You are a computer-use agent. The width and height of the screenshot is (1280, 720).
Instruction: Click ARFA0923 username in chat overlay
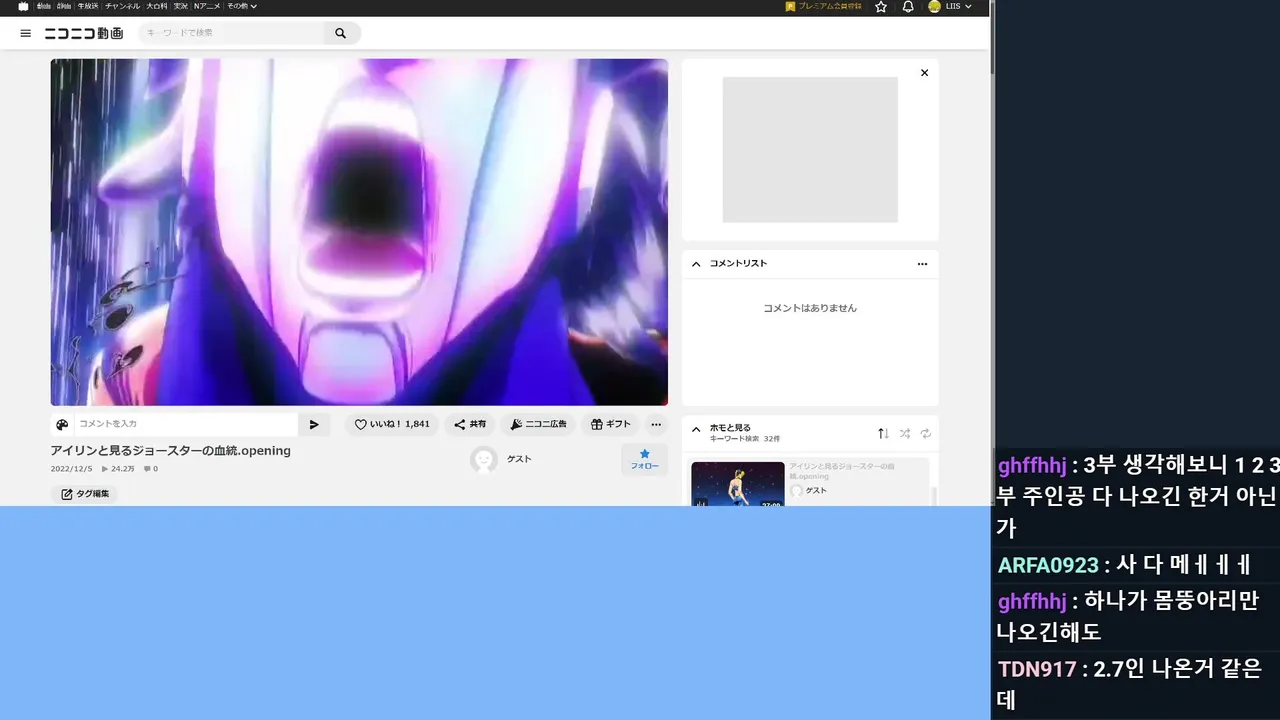click(1048, 565)
